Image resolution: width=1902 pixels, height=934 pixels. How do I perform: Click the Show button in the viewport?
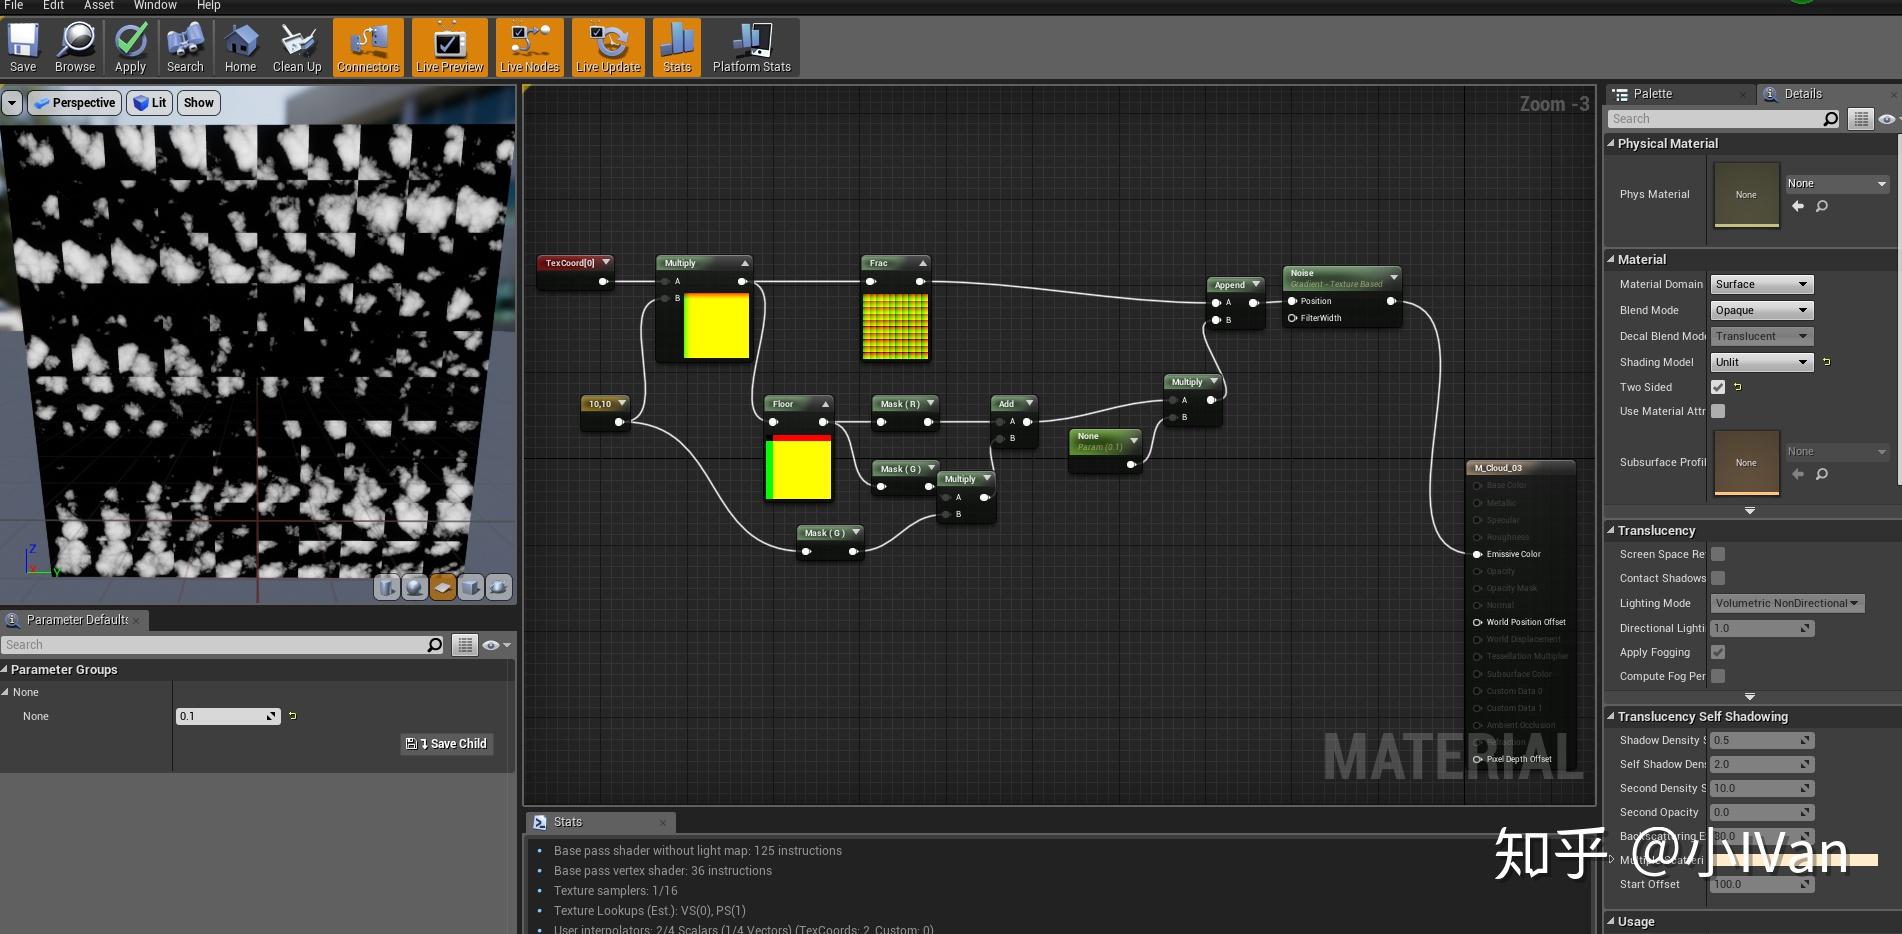click(x=198, y=102)
